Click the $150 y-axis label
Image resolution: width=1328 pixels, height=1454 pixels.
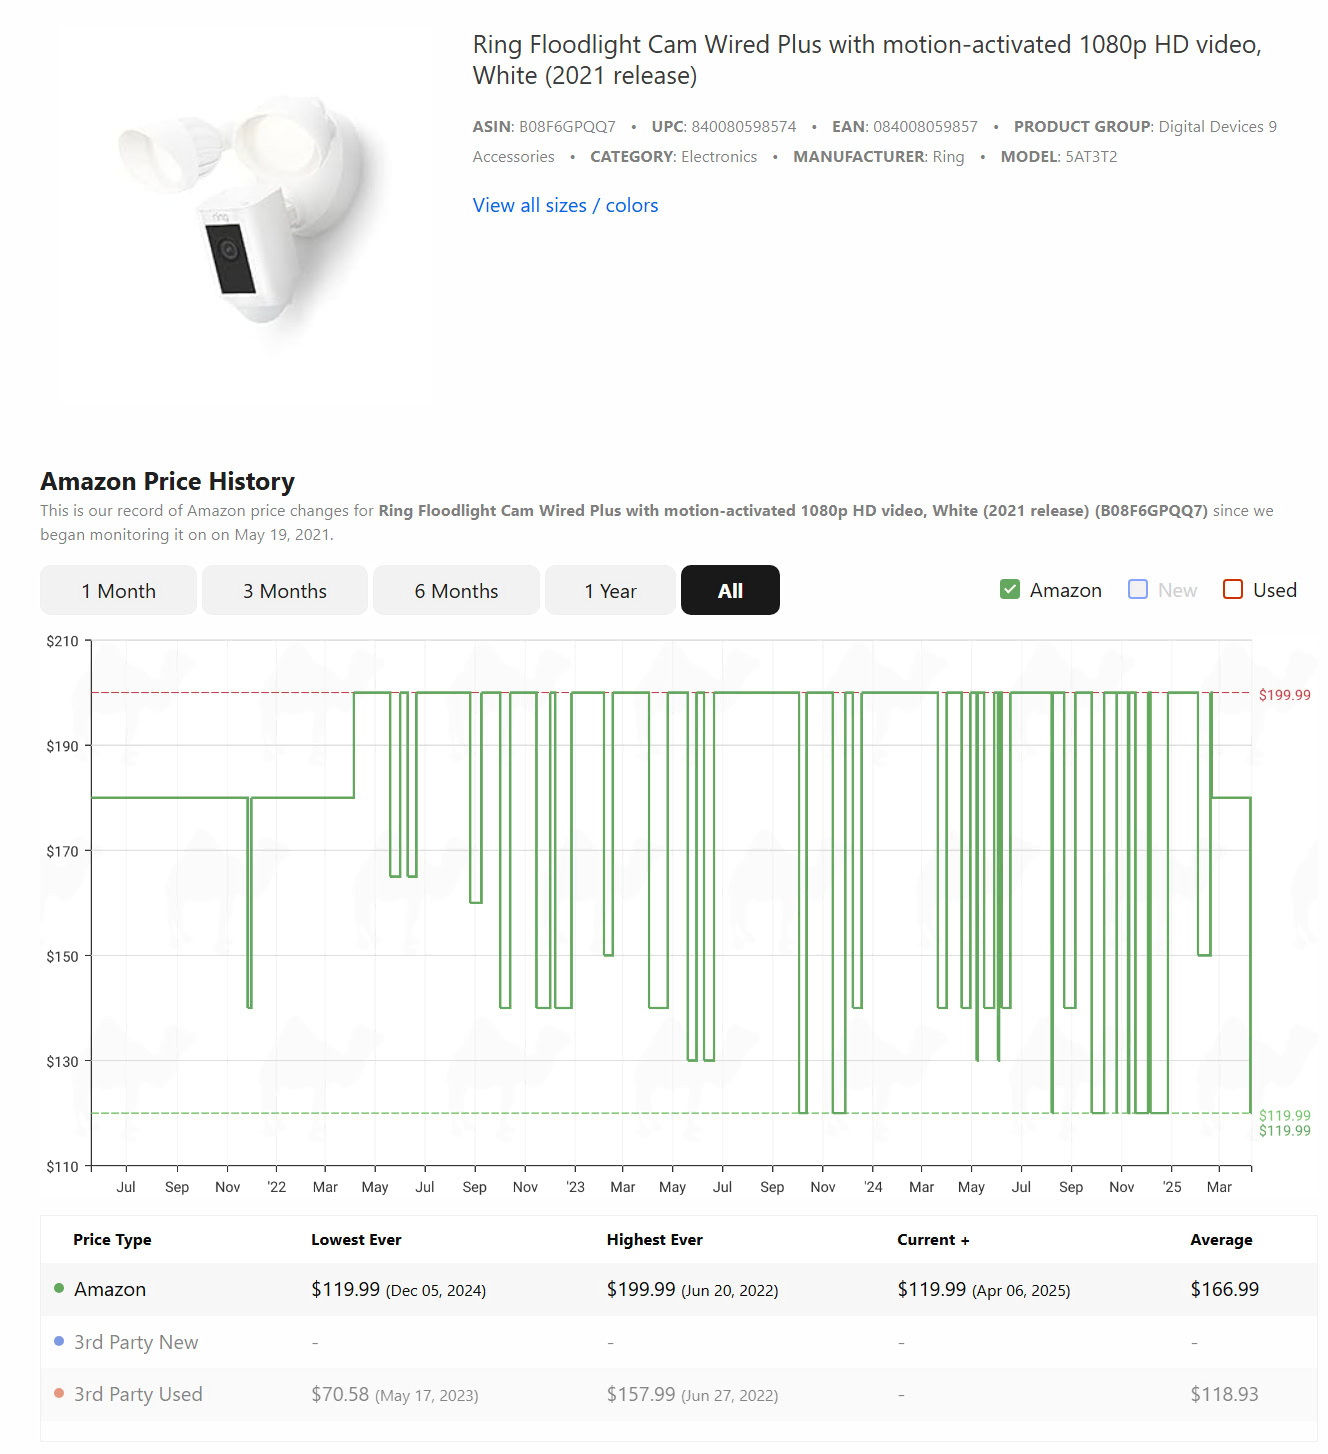[x=62, y=956]
